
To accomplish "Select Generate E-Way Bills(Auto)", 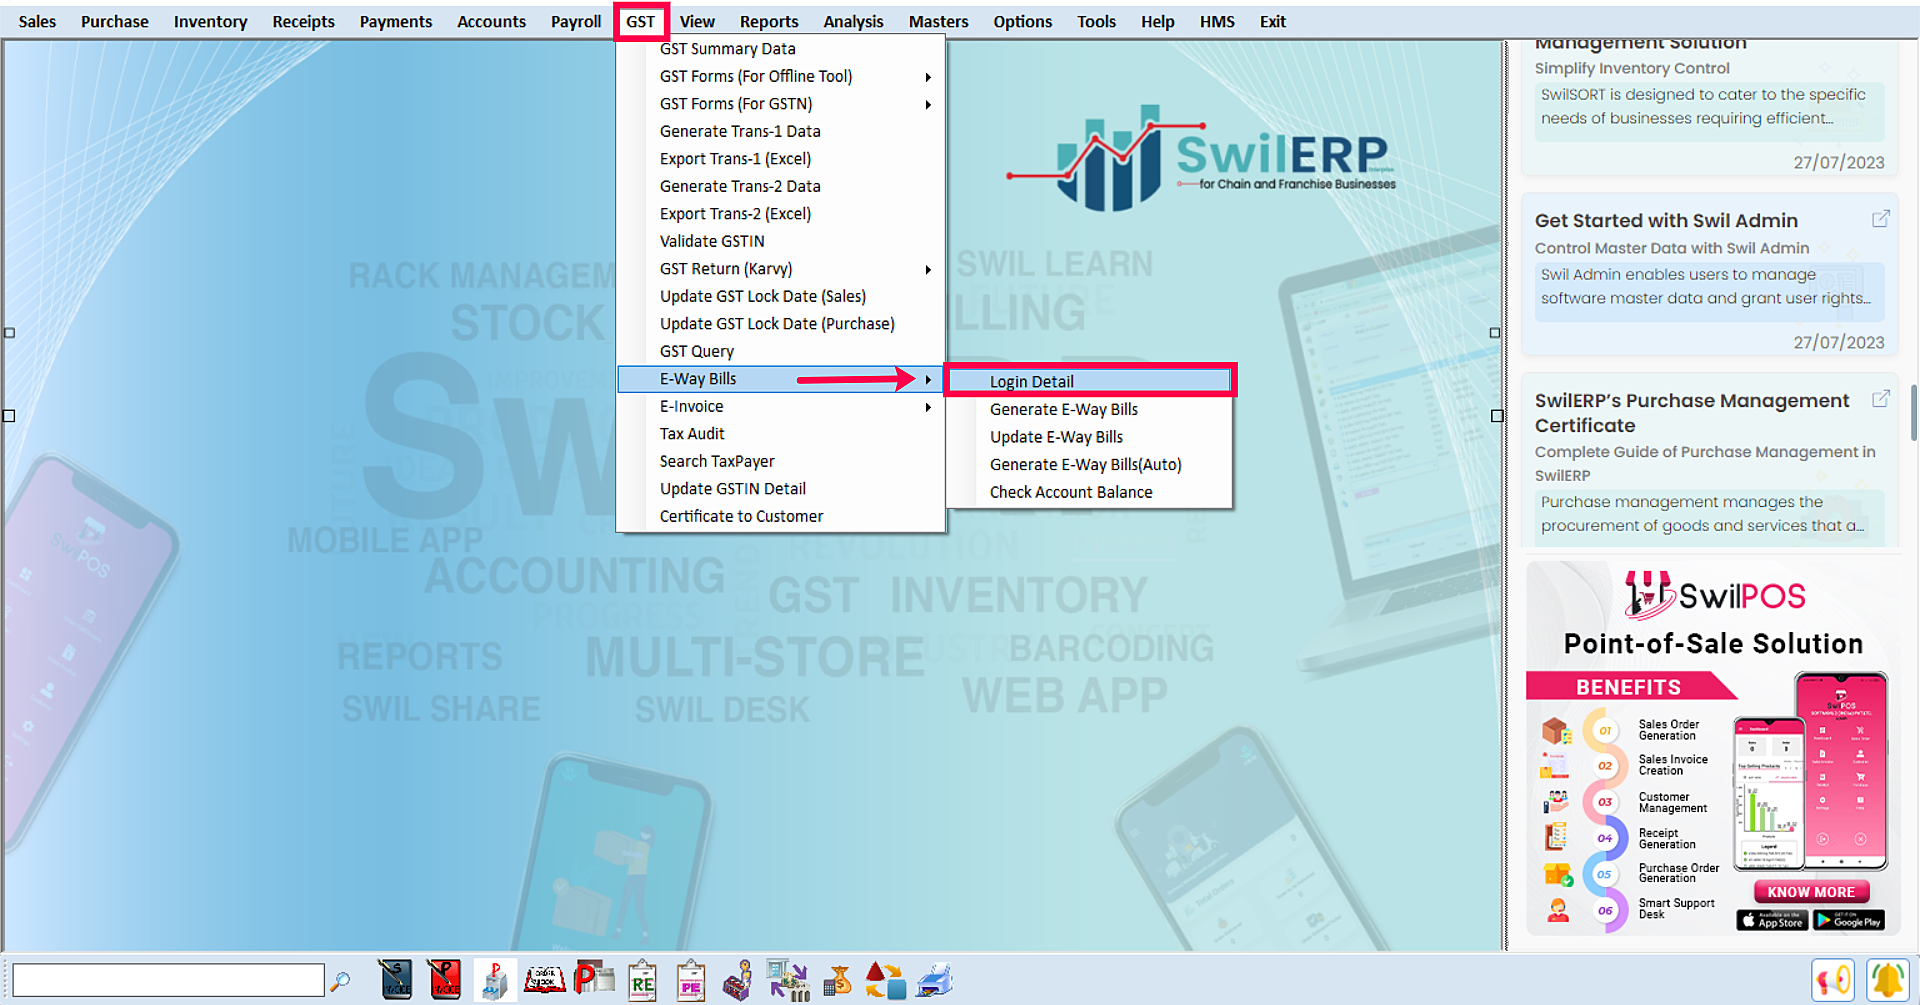I will click(x=1090, y=465).
